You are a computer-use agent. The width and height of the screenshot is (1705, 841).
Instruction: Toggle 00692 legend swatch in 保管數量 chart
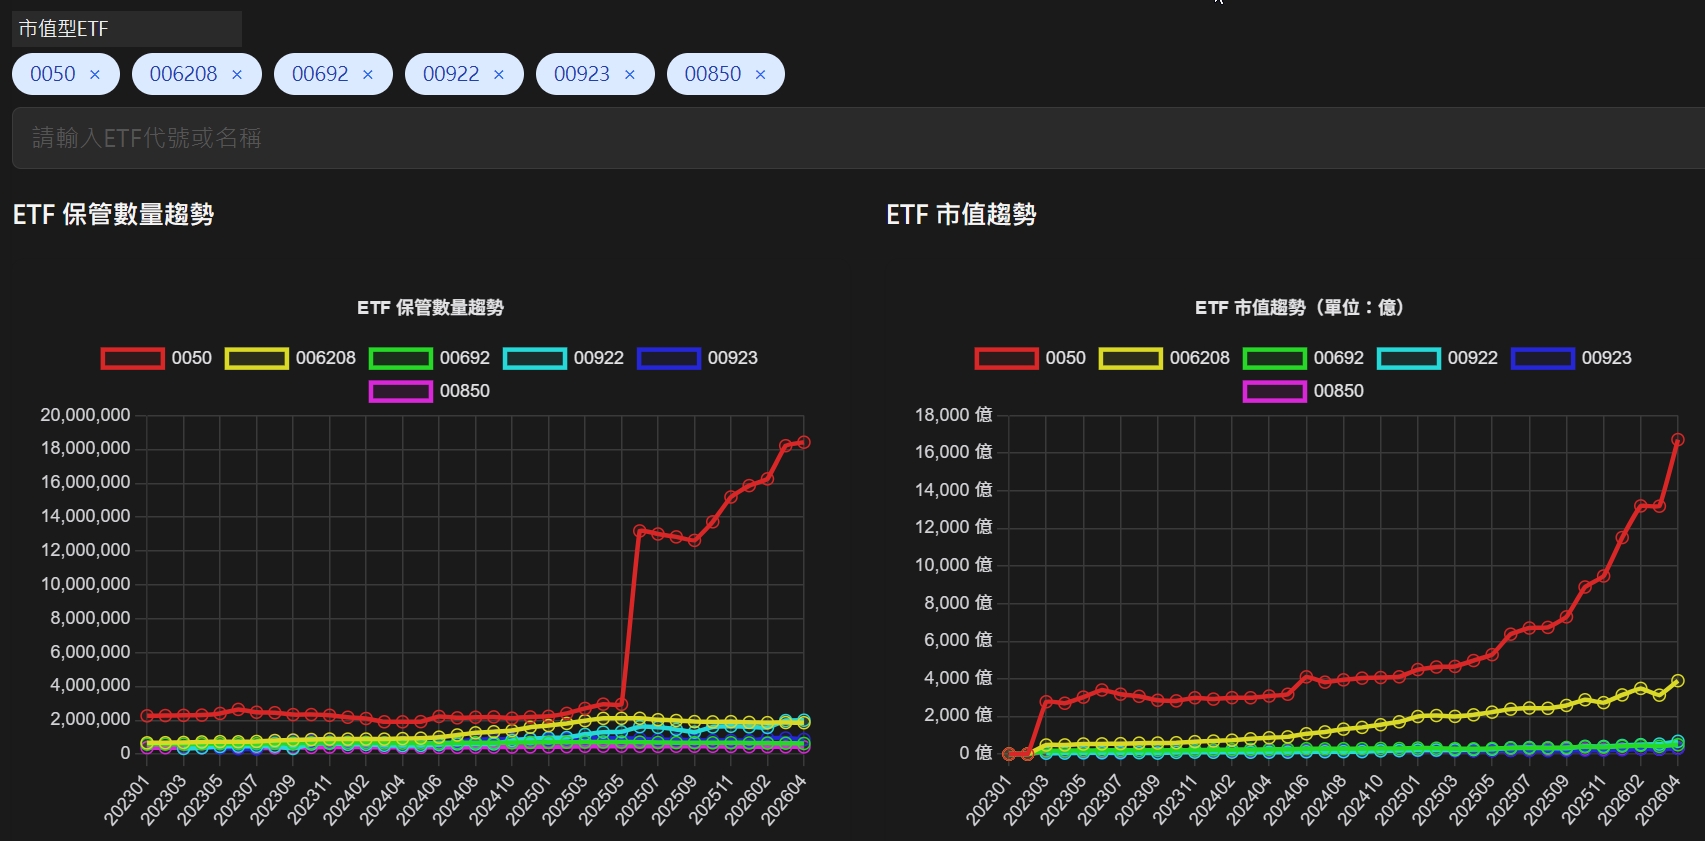[x=400, y=358]
